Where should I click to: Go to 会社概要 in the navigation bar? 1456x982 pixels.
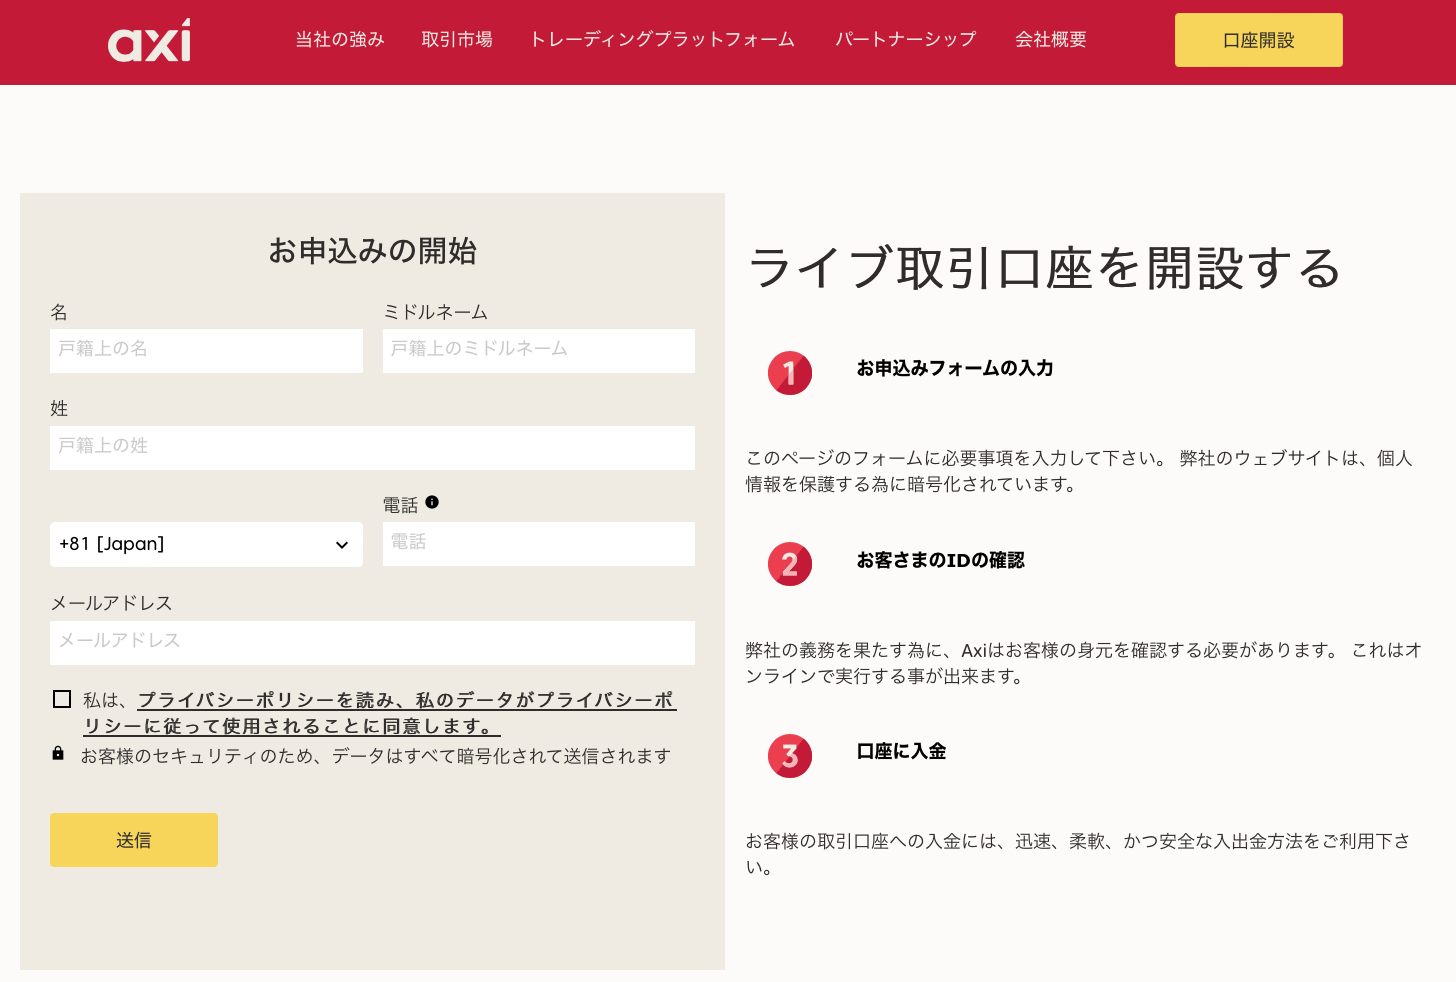click(x=1050, y=40)
